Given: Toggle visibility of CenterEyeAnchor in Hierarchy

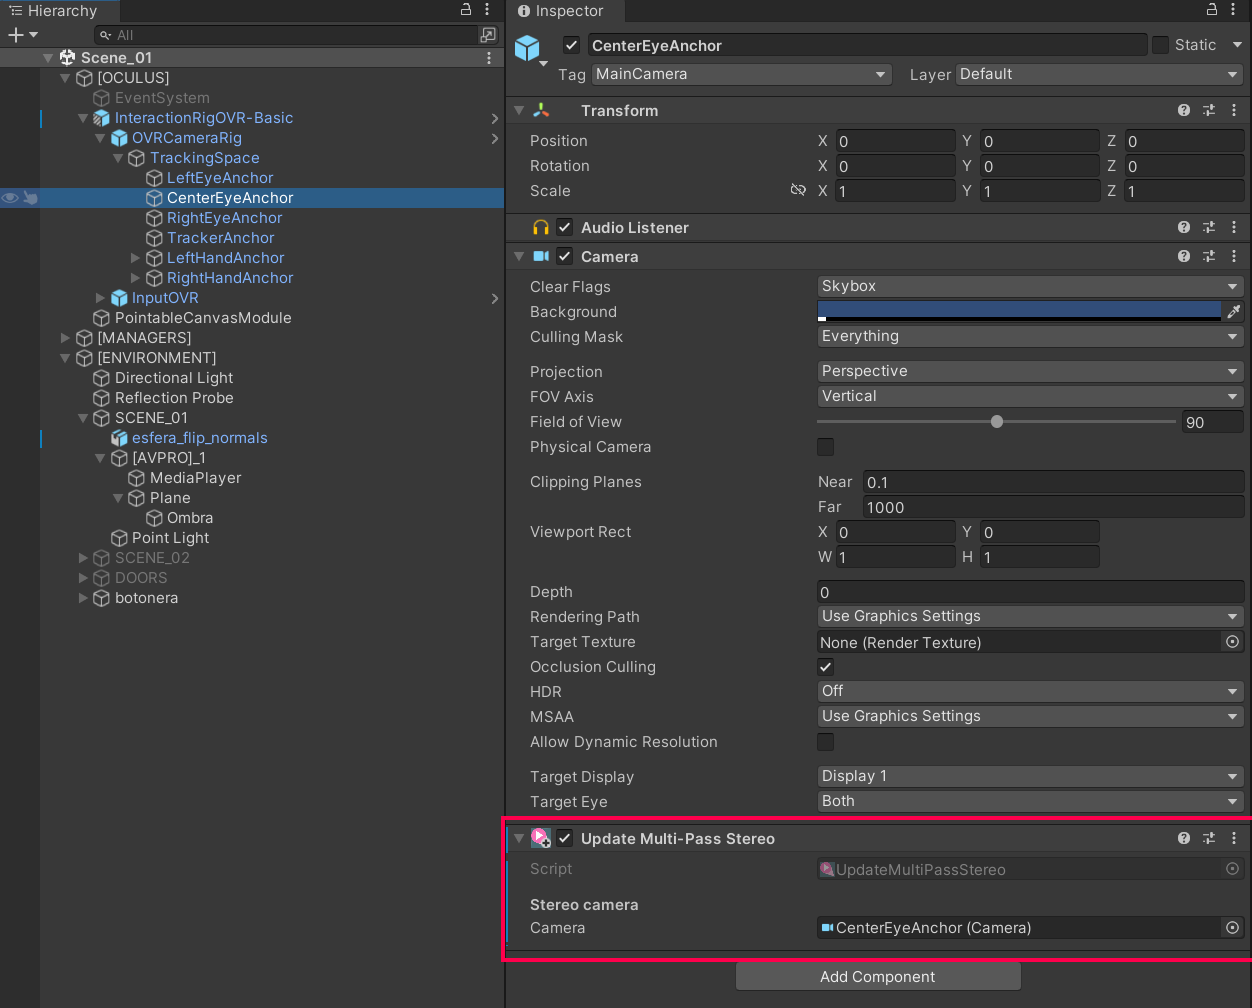Looking at the screenshot, I should [x=10, y=198].
